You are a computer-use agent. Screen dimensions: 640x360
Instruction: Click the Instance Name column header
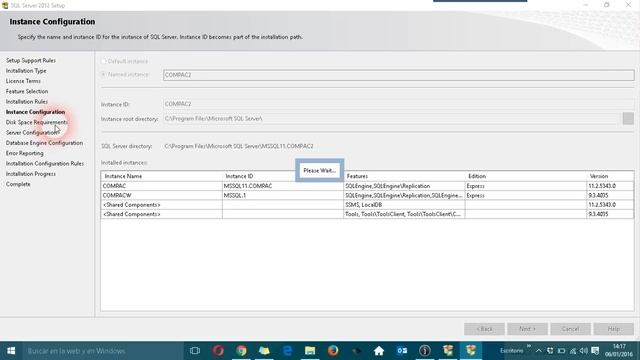(x=161, y=176)
